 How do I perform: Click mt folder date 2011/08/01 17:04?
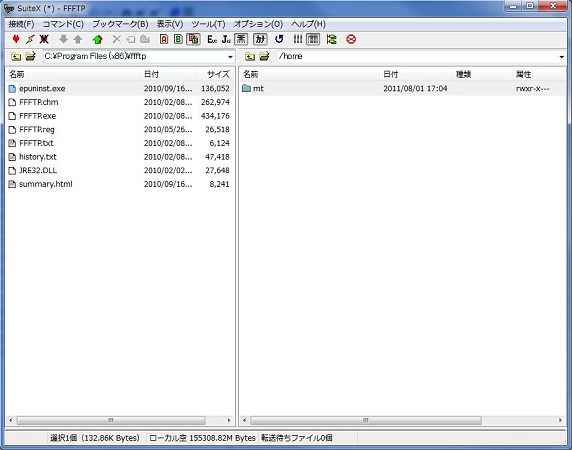415,89
